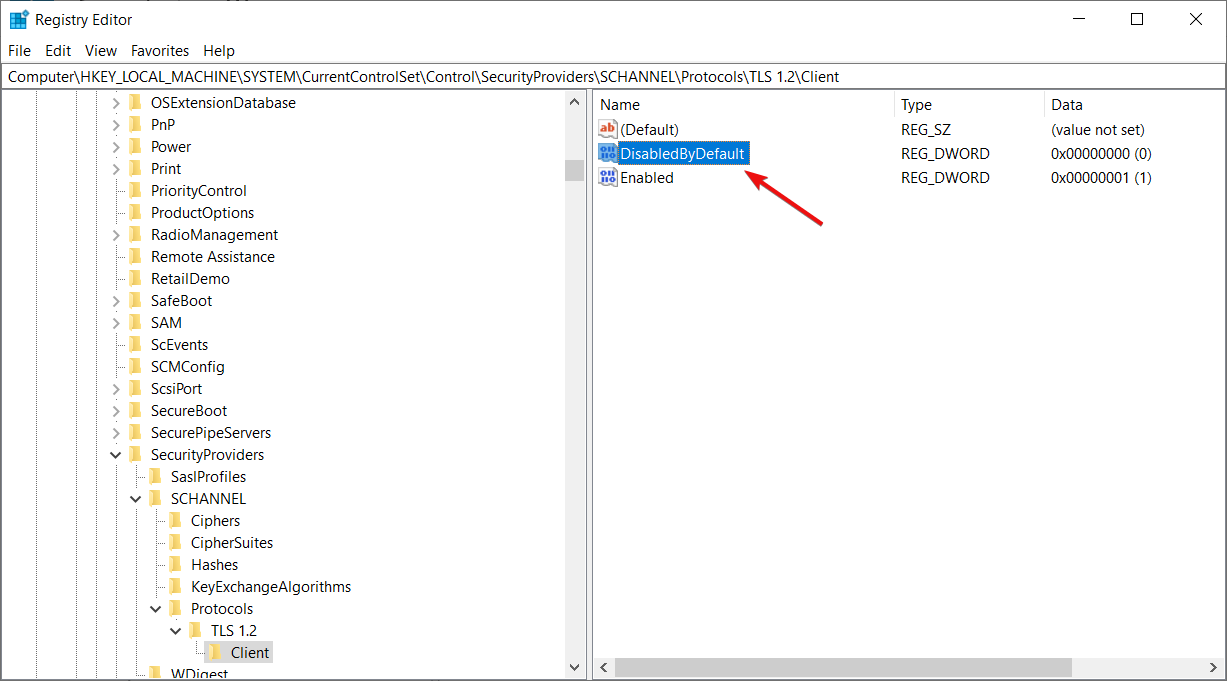Click the ScsiPort folder icon
Viewport: 1227px width, 681px height.
(135, 388)
